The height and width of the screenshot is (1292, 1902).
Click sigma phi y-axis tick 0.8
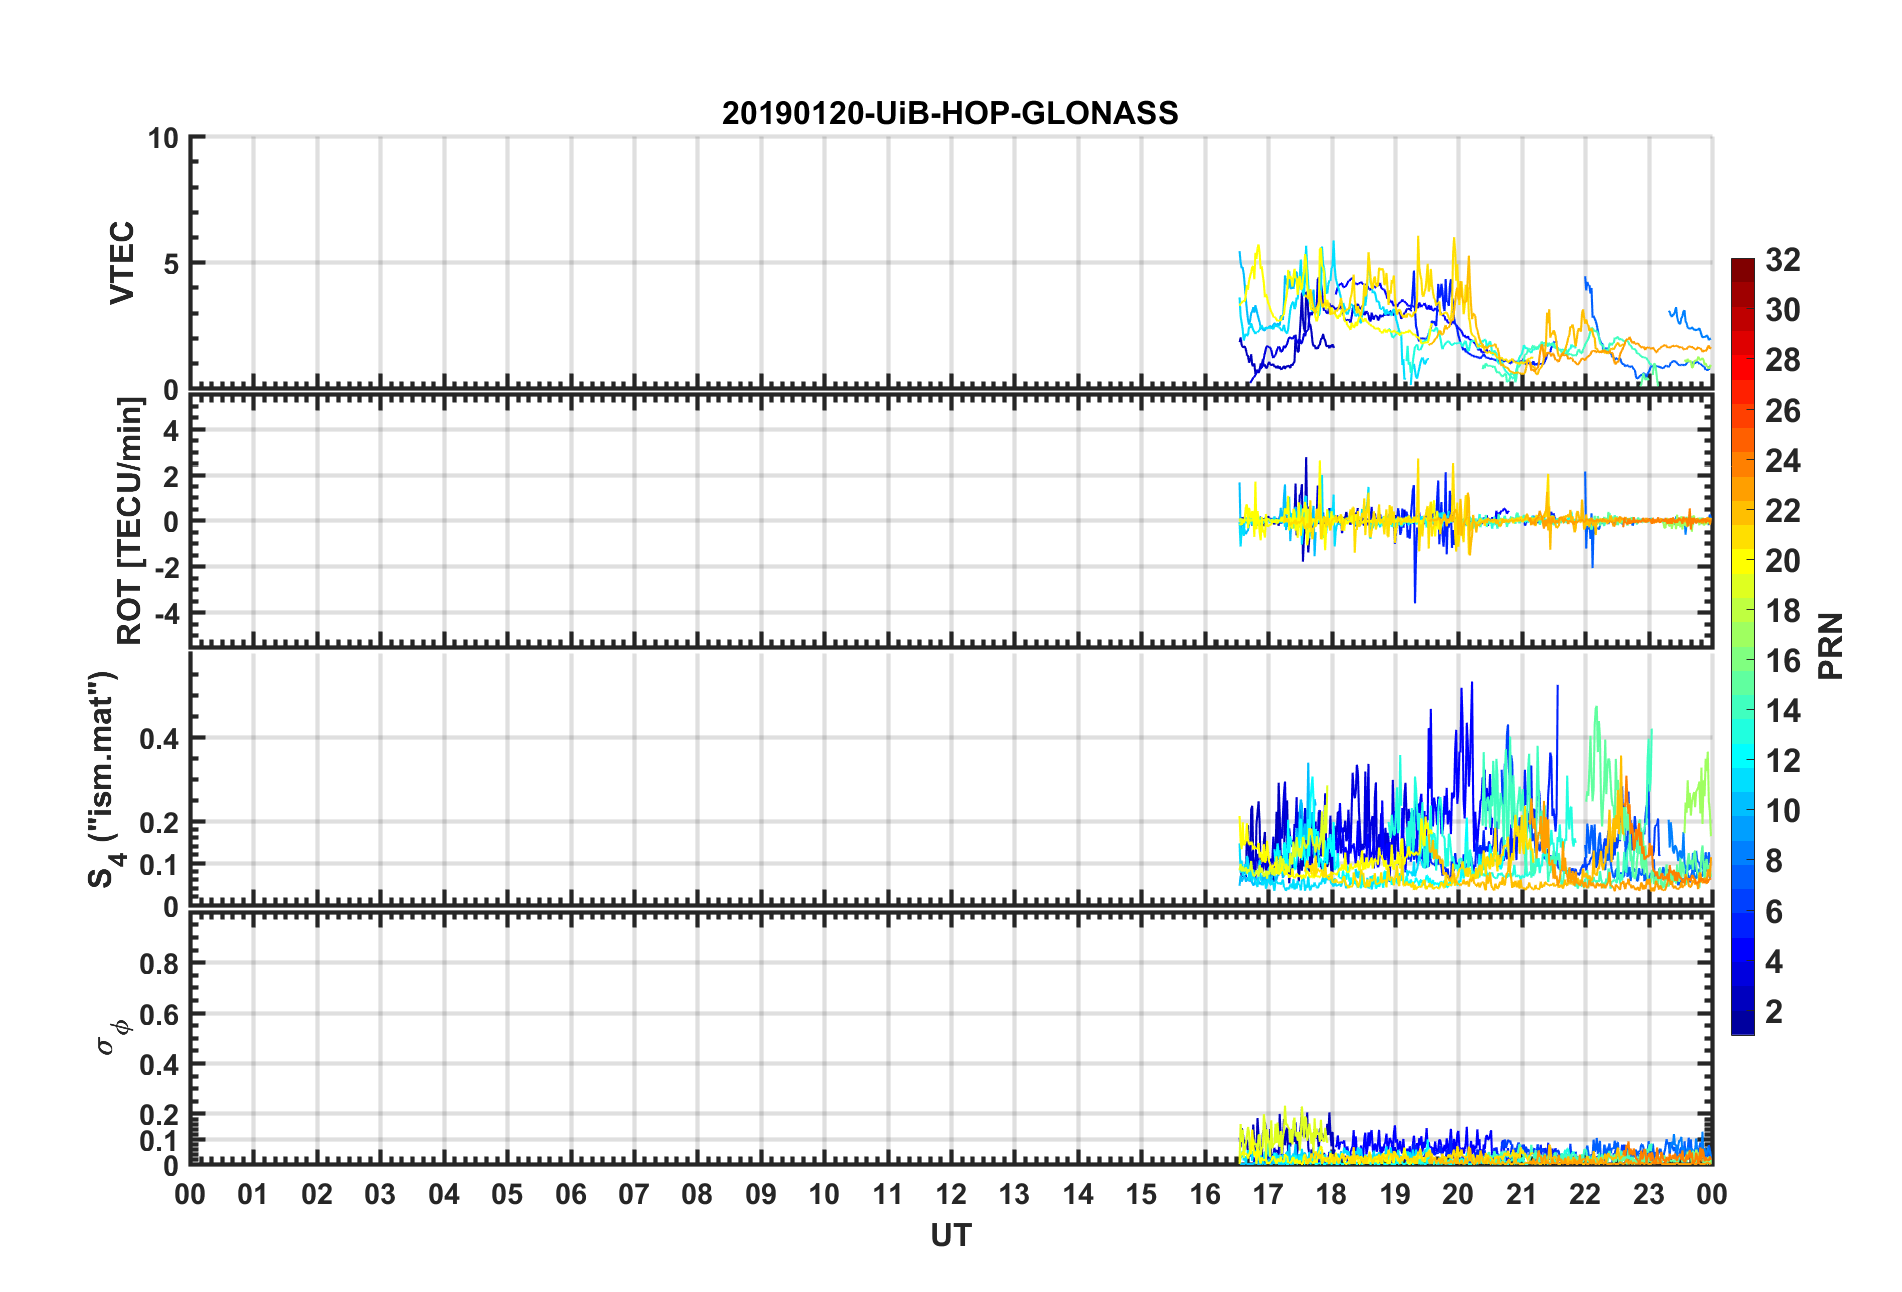pos(159,964)
